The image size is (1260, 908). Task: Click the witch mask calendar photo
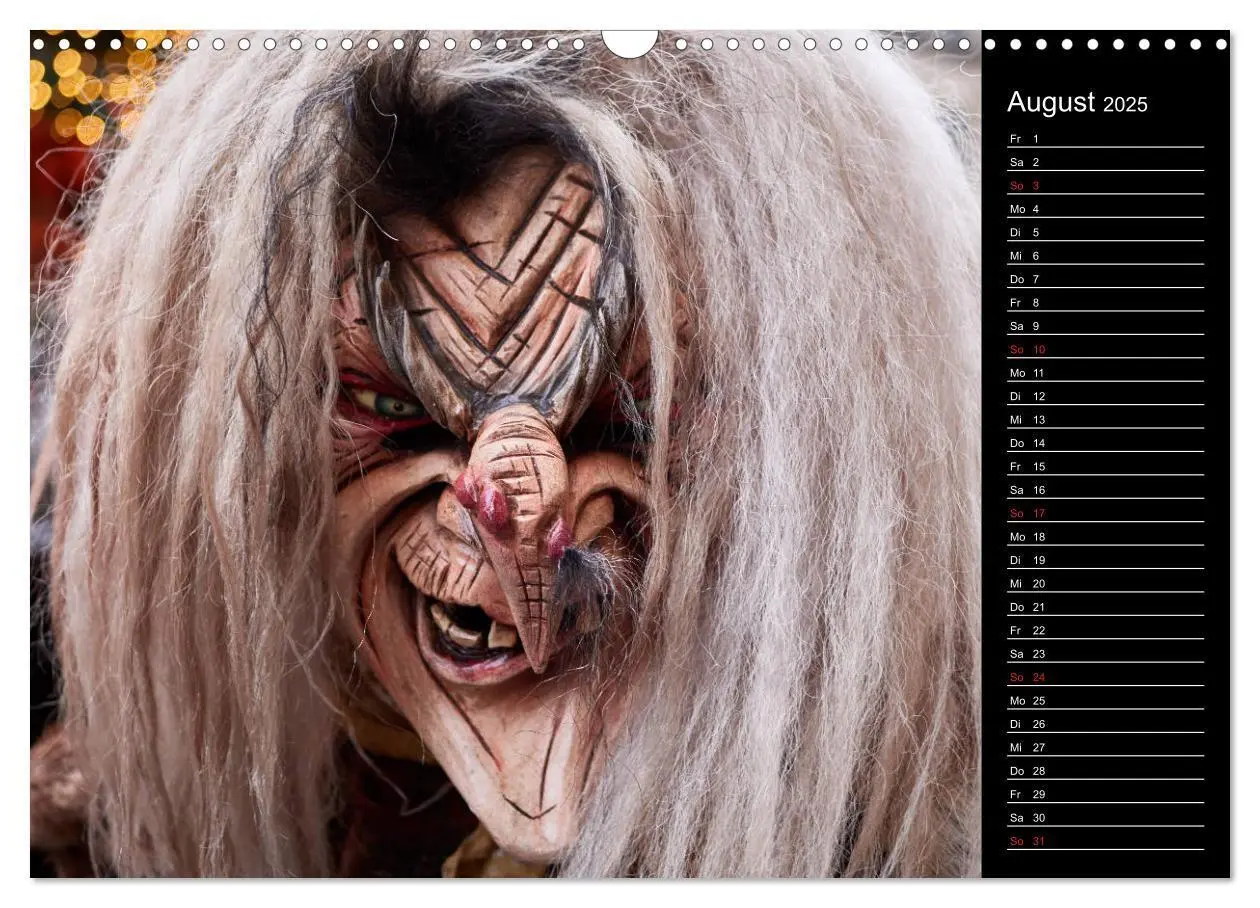[505, 454]
